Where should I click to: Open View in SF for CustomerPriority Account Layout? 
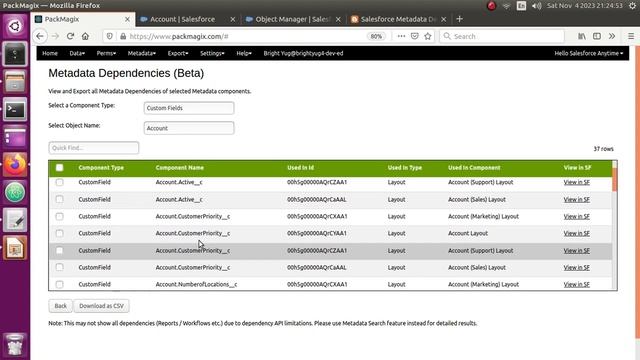click(576, 233)
